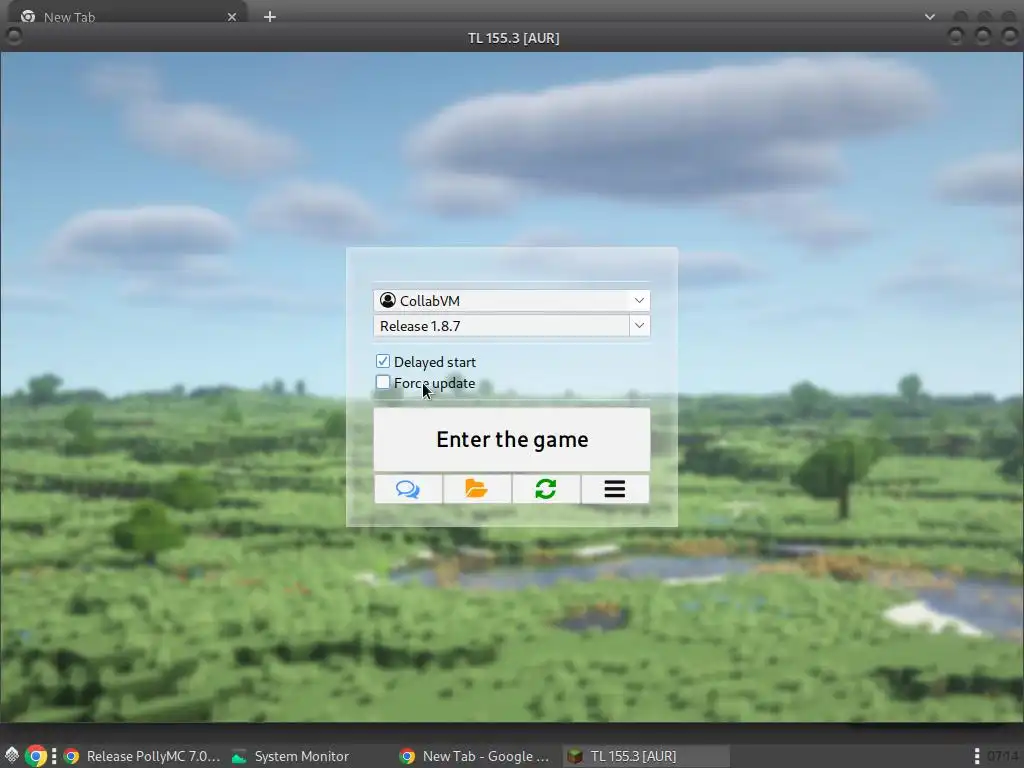Viewport: 1024px width, 768px height.
Task: Enable the Force update checkbox
Action: pos(383,382)
